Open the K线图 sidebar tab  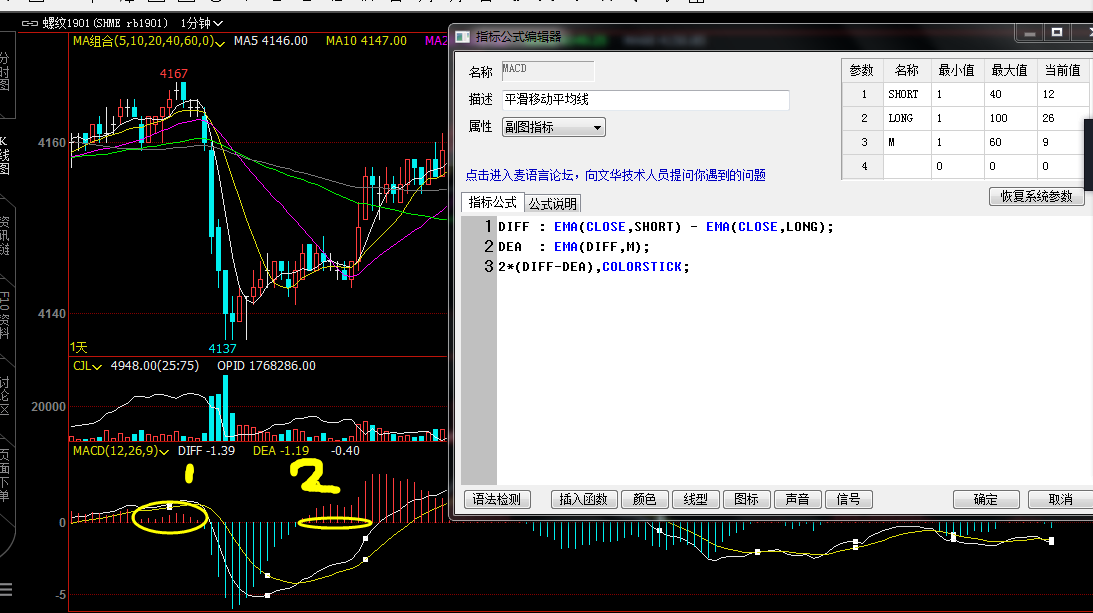[x=5, y=157]
